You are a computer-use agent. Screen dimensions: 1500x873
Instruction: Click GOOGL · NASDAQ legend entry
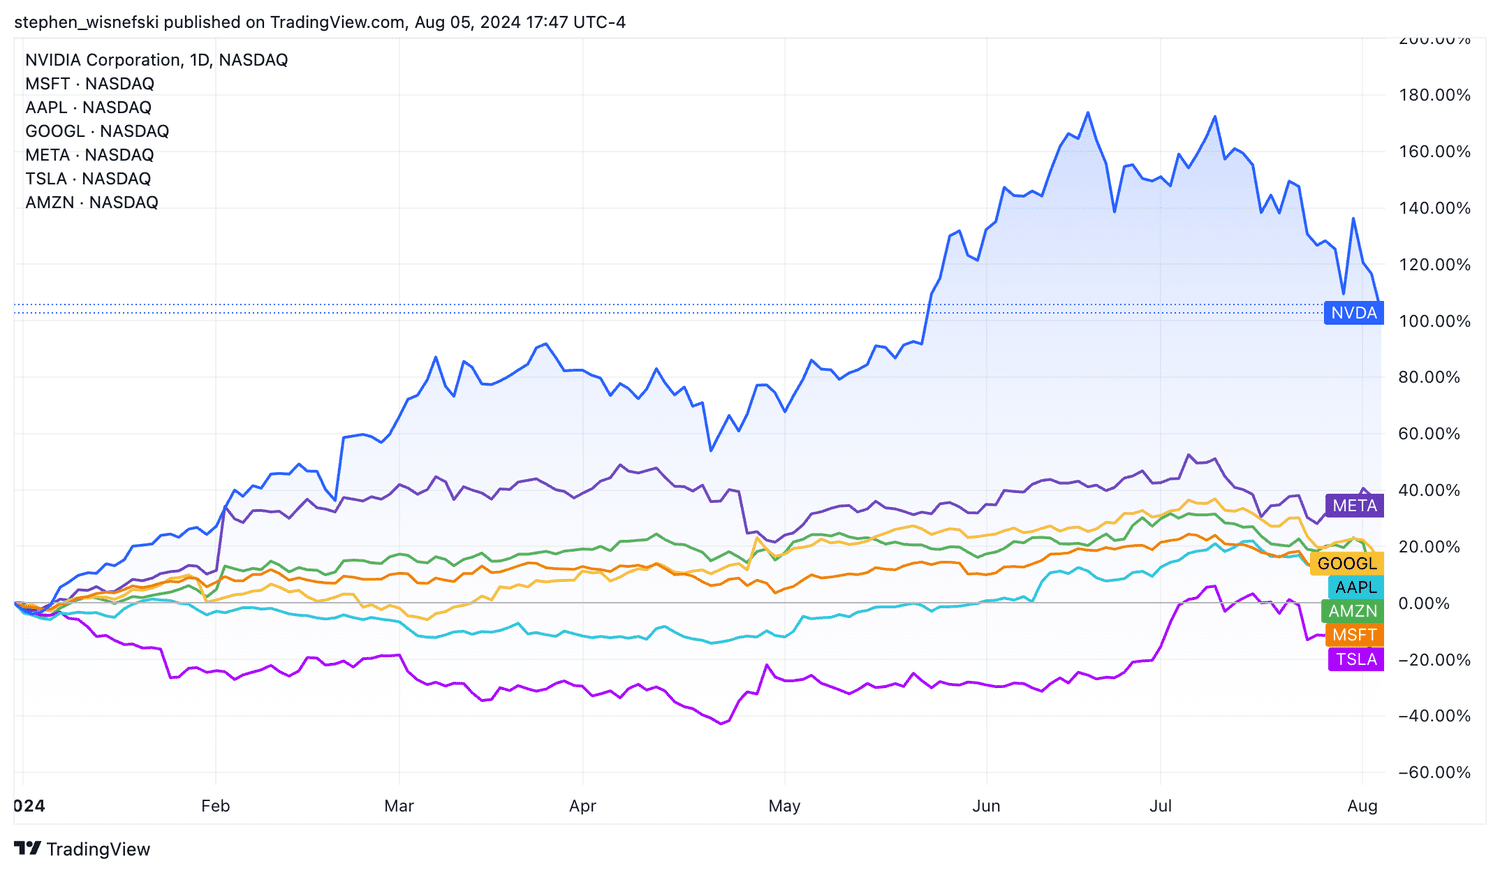pyautogui.click(x=97, y=131)
